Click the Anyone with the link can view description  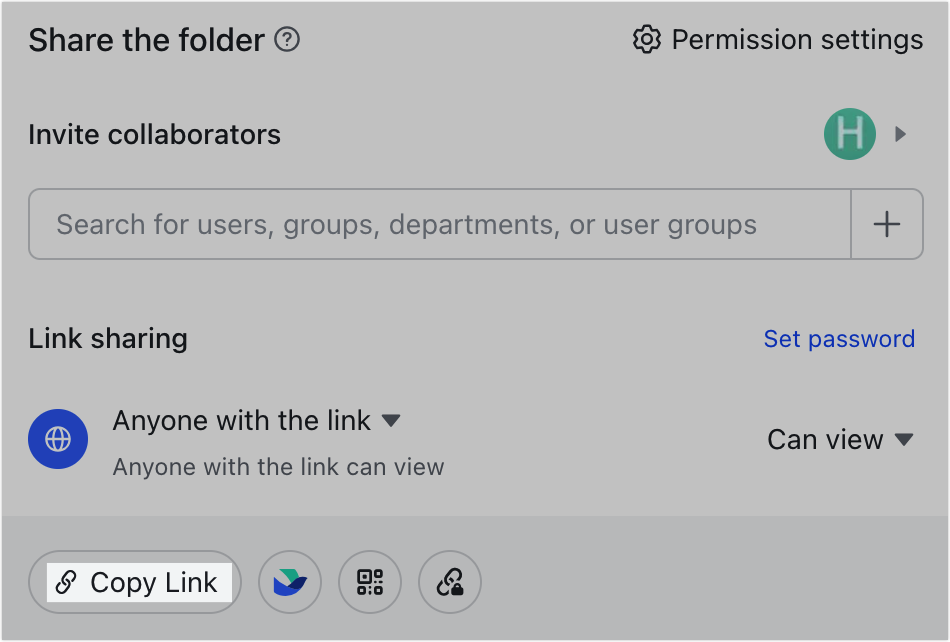pos(278,467)
